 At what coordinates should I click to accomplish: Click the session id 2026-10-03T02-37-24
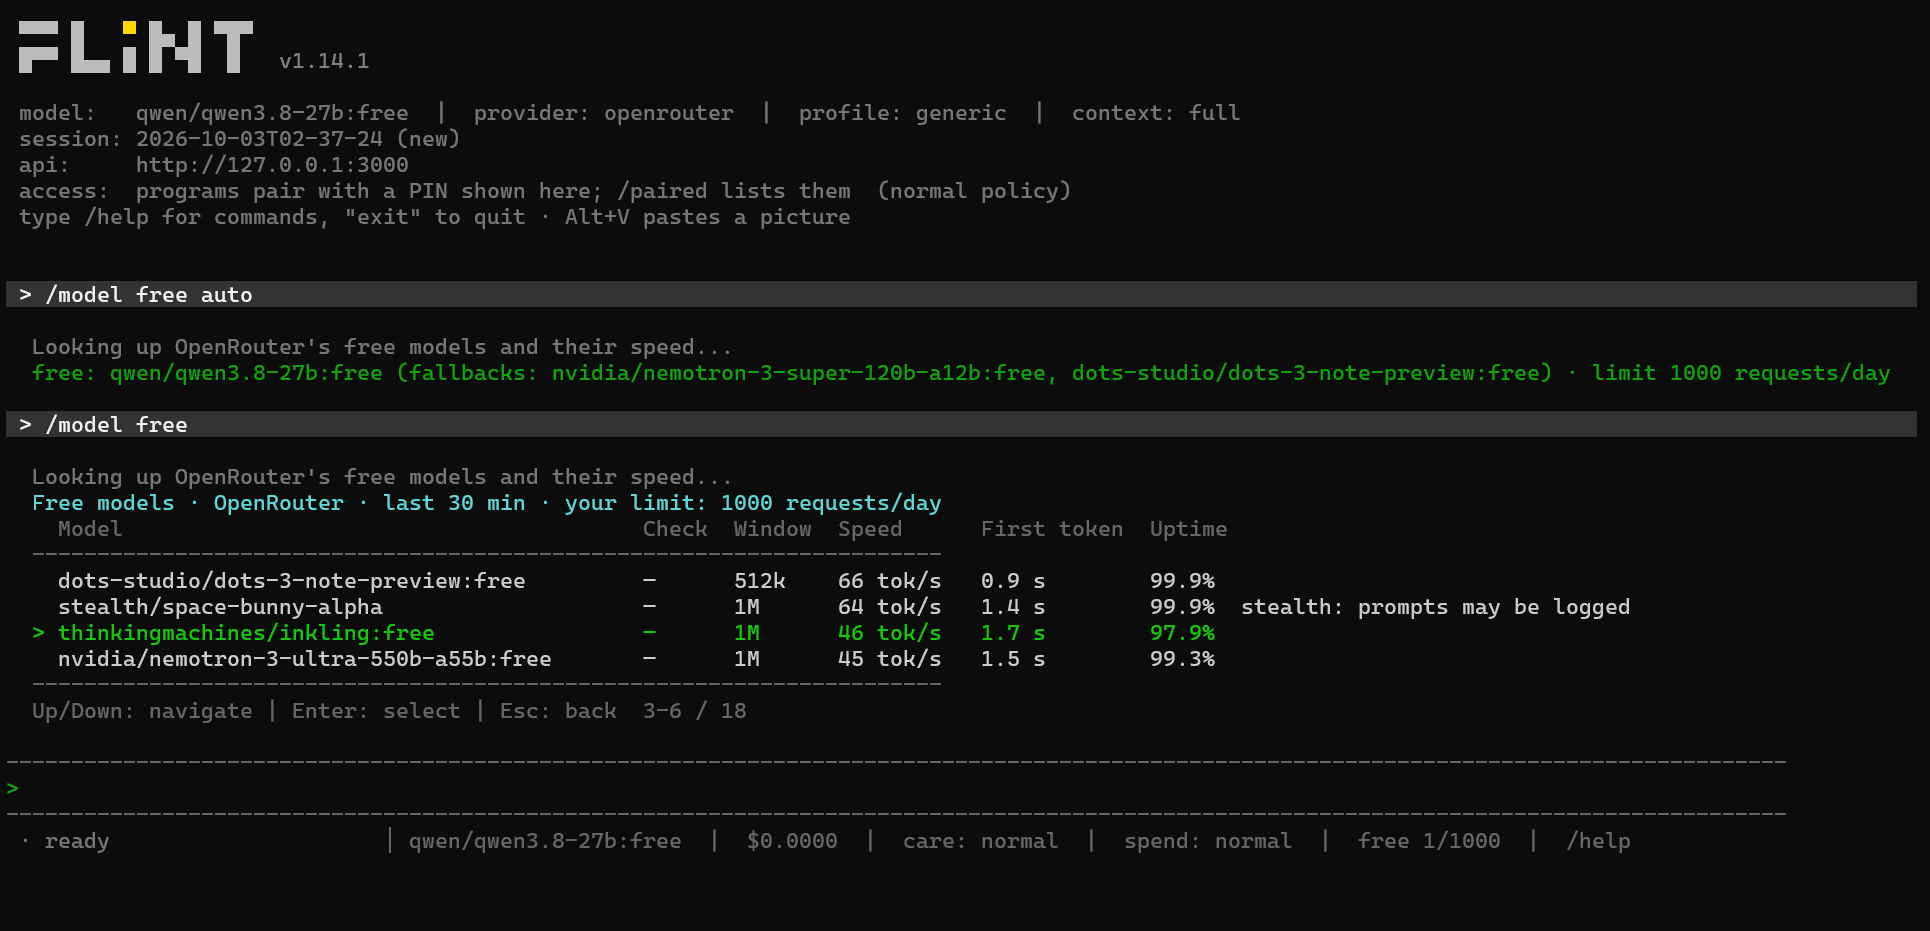point(259,139)
